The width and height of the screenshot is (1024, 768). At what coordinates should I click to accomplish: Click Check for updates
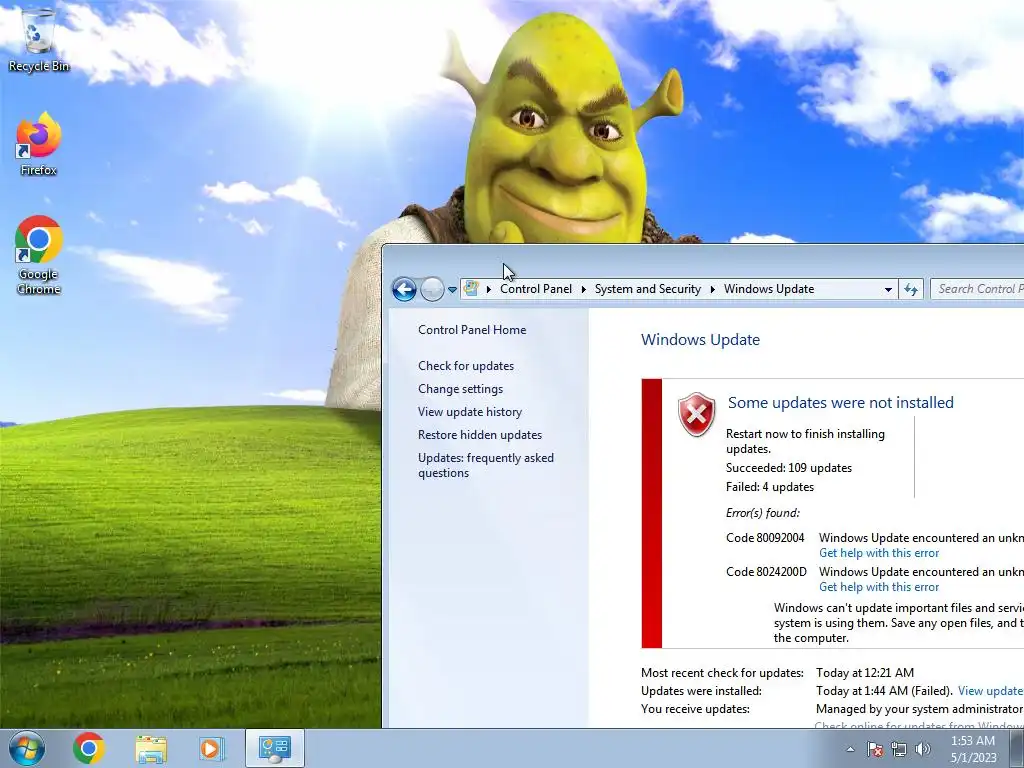click(x=466, y=366)
